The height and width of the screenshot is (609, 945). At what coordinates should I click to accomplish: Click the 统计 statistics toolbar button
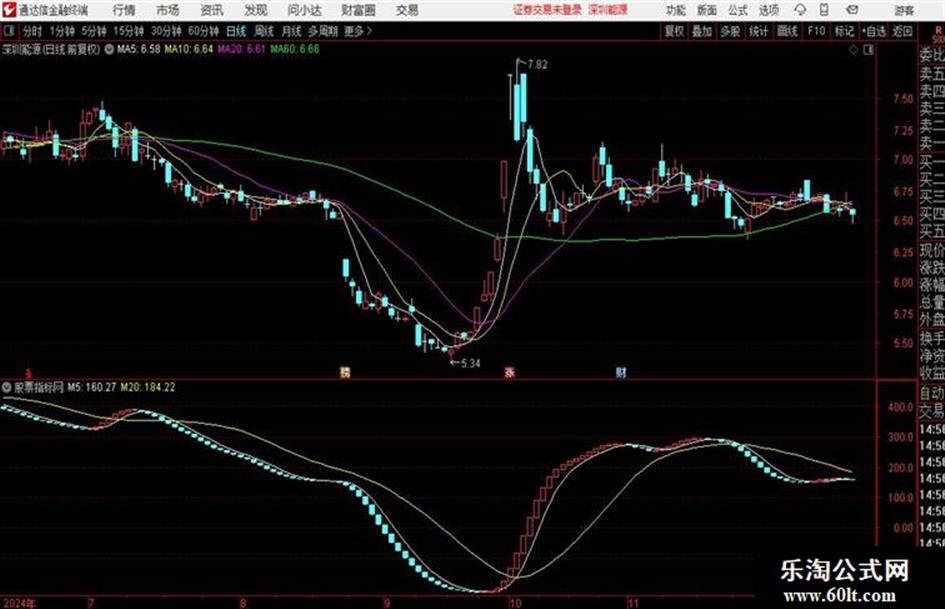click(x=758, y=31)
